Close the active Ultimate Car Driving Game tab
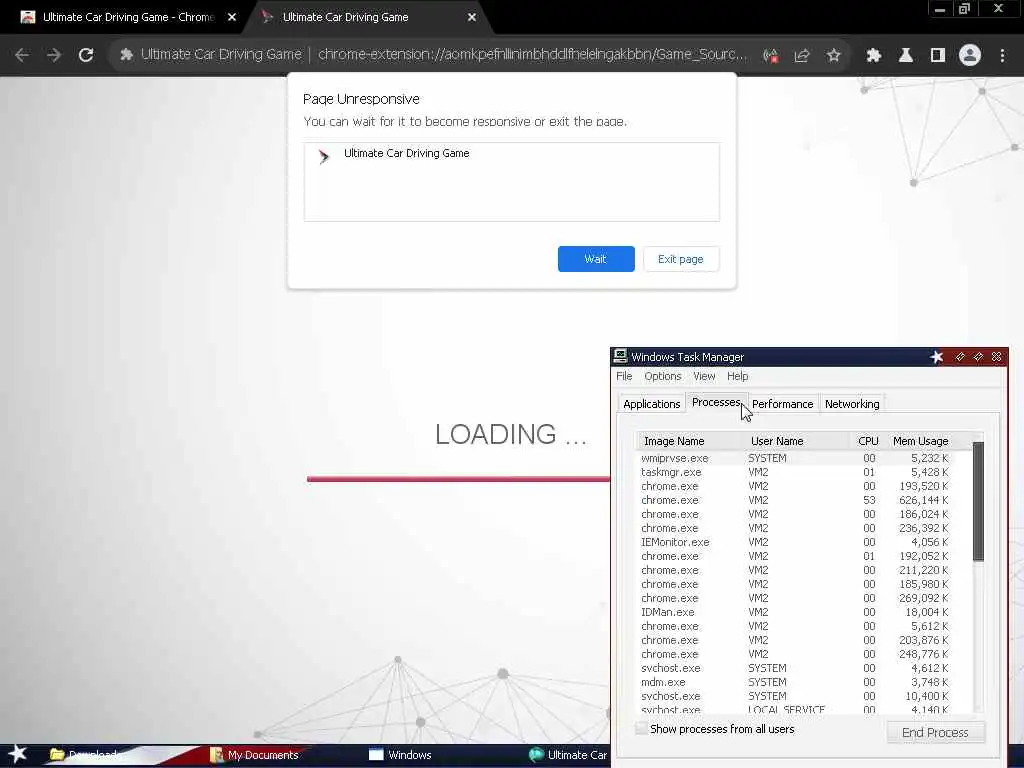The image size is (1024, 768). coord(472,18)
